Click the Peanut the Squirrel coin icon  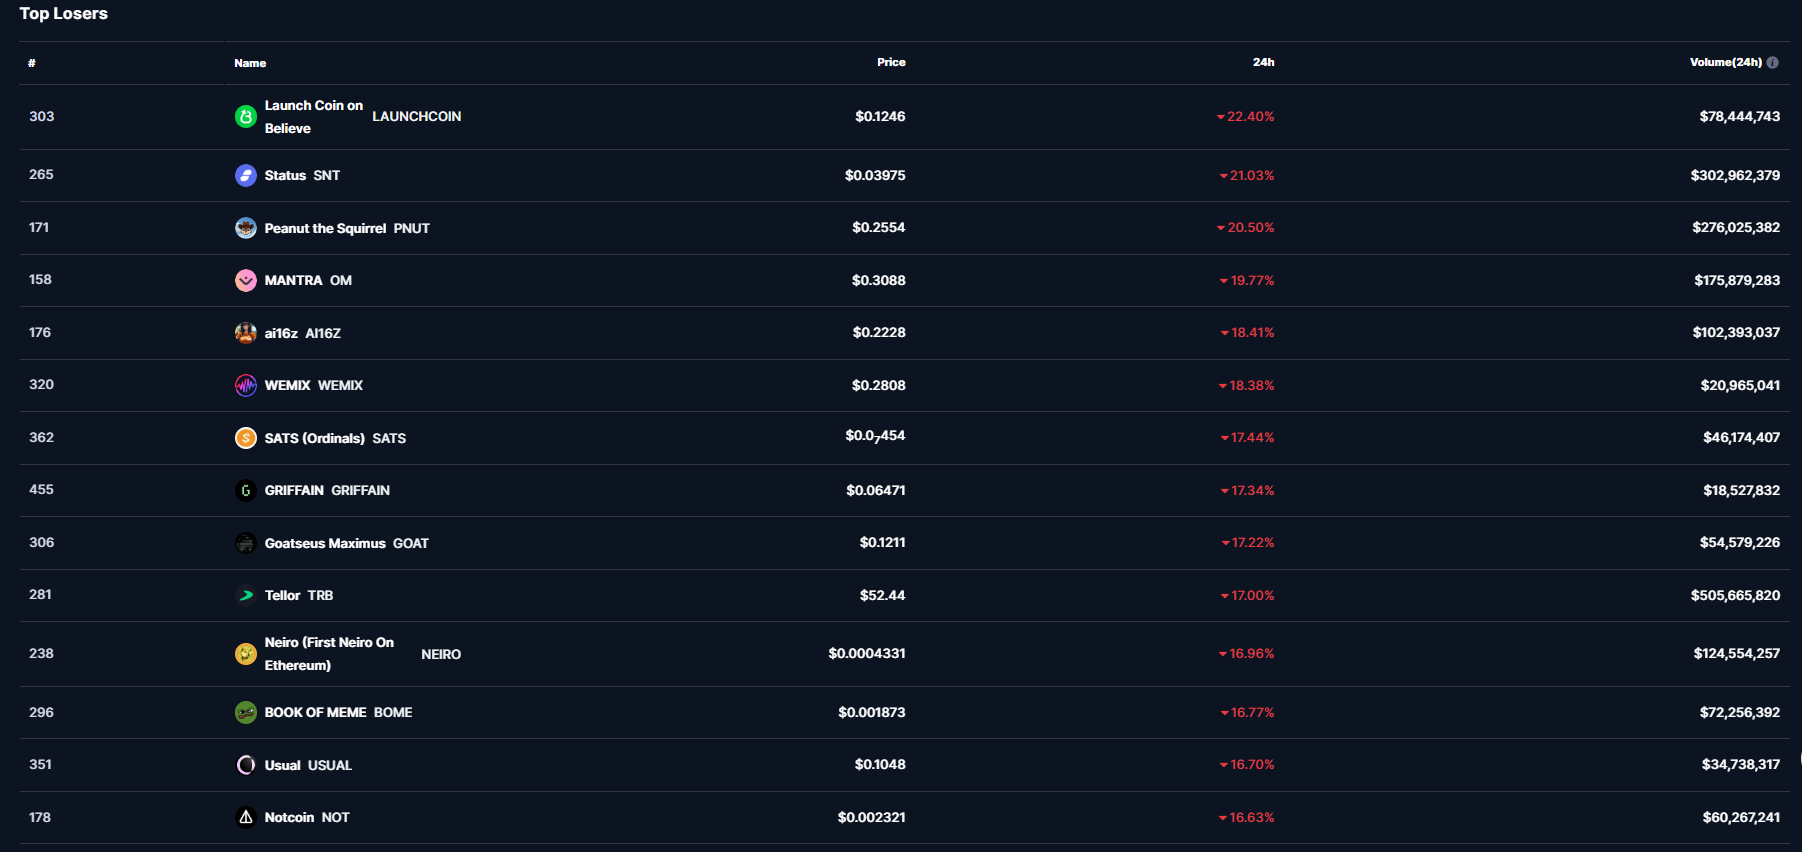[246, 228]
